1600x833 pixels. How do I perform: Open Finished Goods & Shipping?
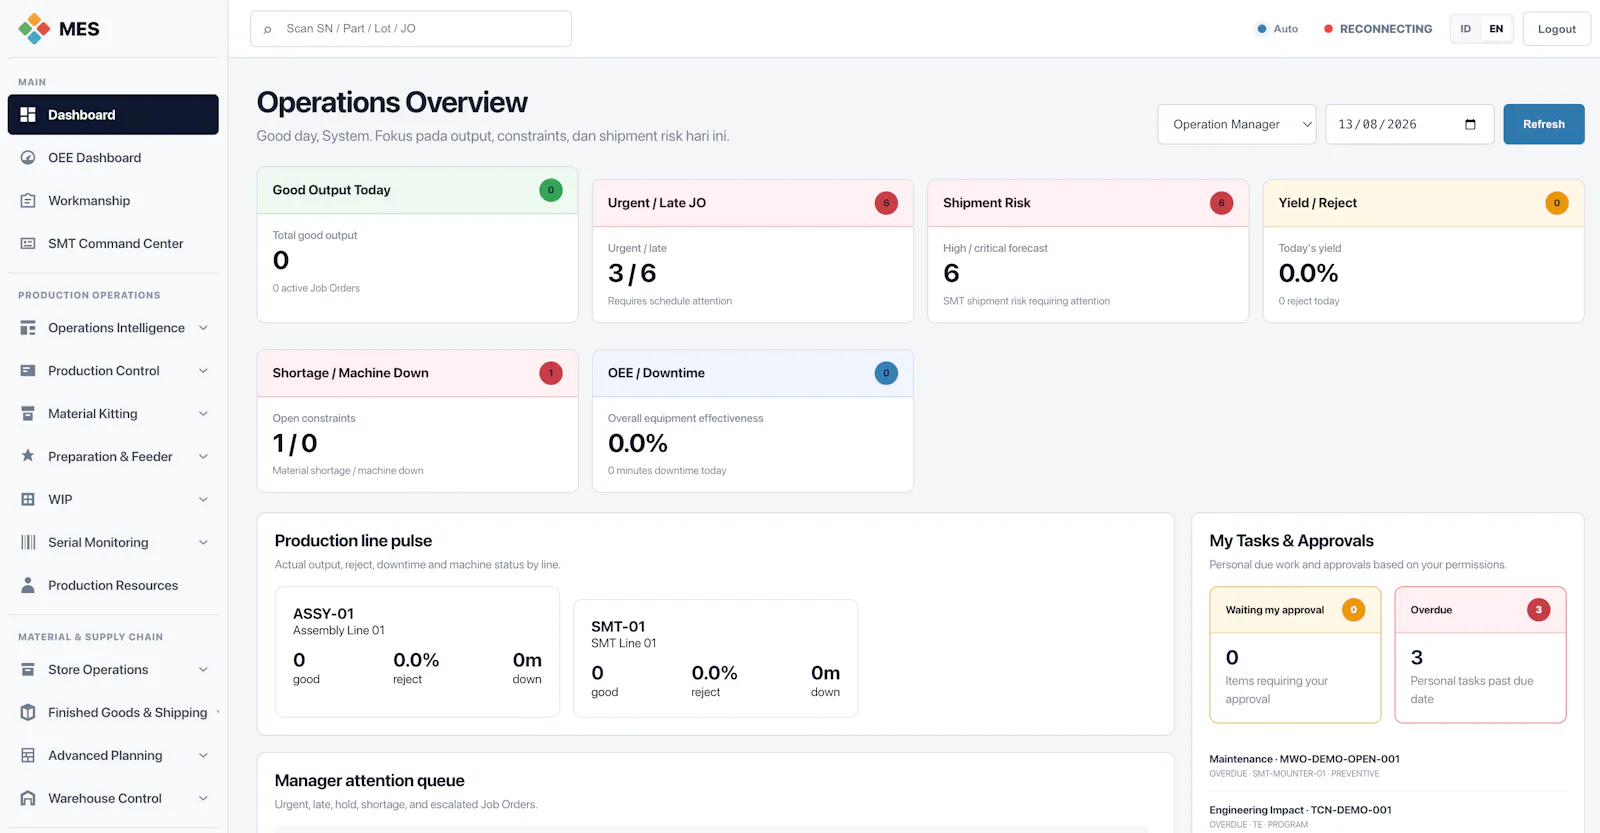point(113,713)
